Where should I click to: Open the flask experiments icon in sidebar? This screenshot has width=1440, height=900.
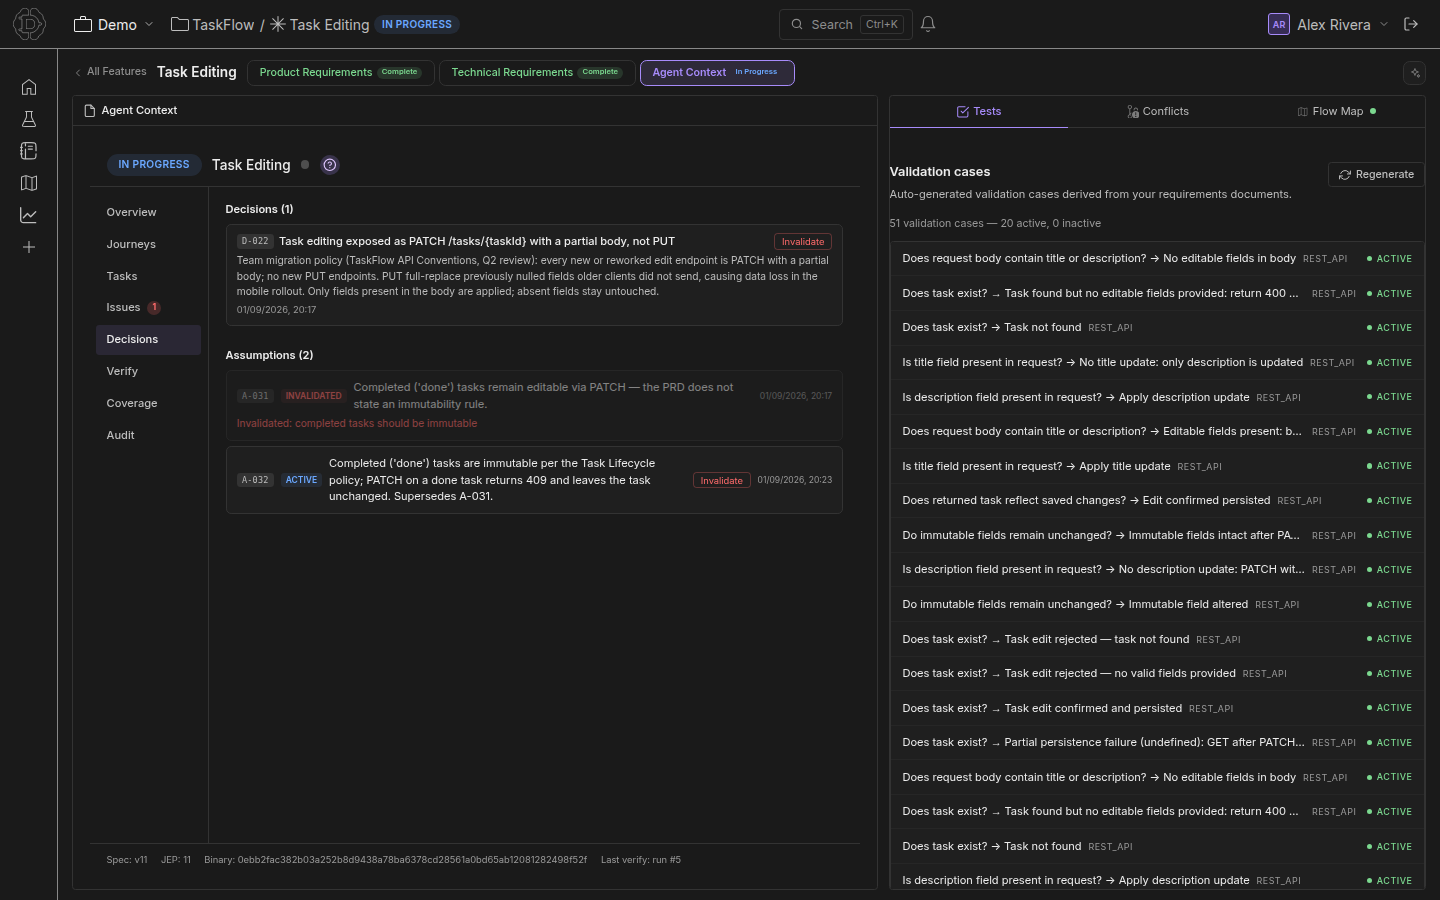click(29, 119)
